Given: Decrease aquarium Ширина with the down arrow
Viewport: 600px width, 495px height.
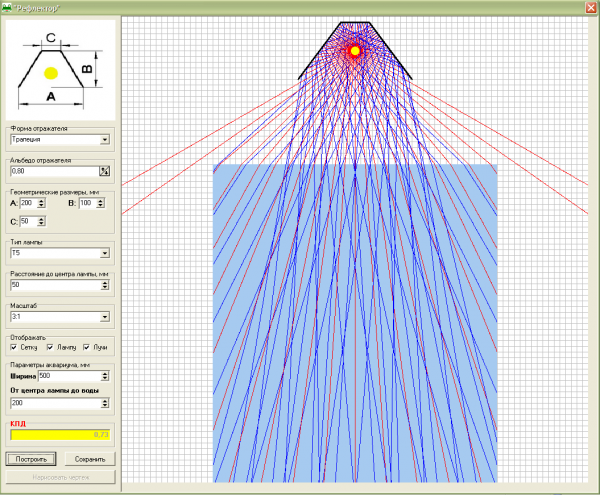Looking at the screenshot, I should pos(105,379).
